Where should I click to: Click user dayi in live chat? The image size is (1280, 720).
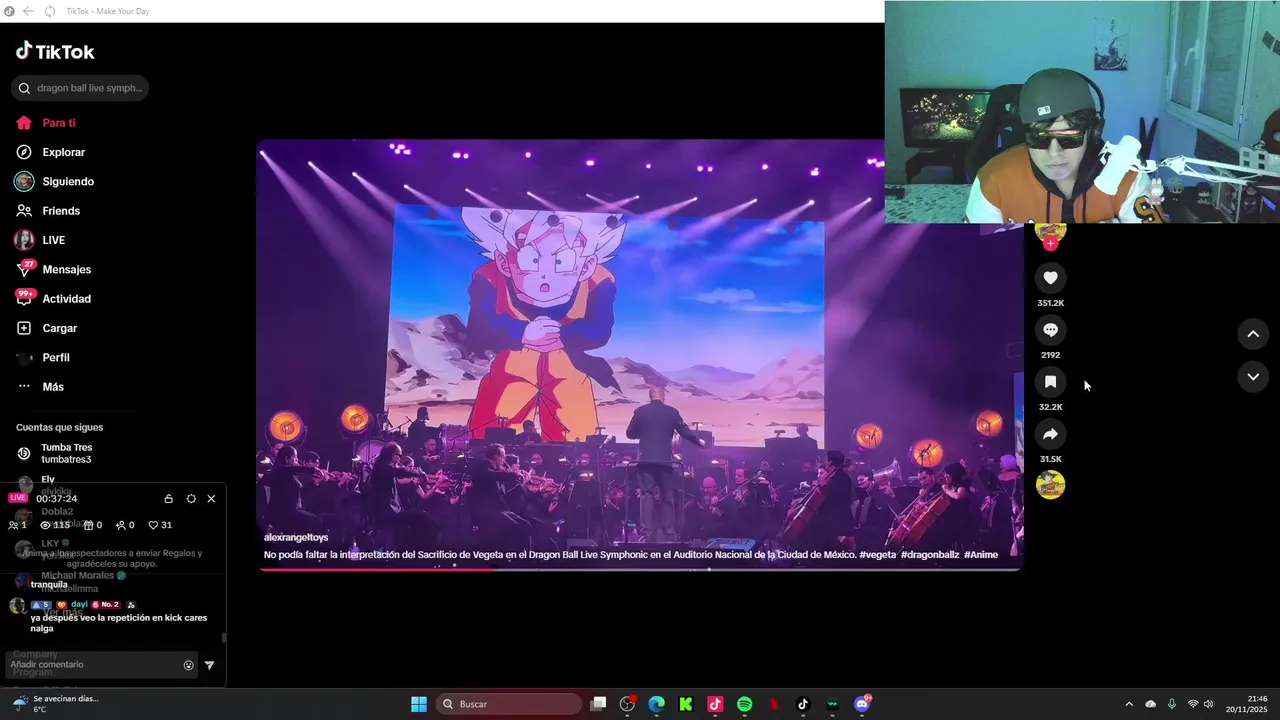coord(79,604)
